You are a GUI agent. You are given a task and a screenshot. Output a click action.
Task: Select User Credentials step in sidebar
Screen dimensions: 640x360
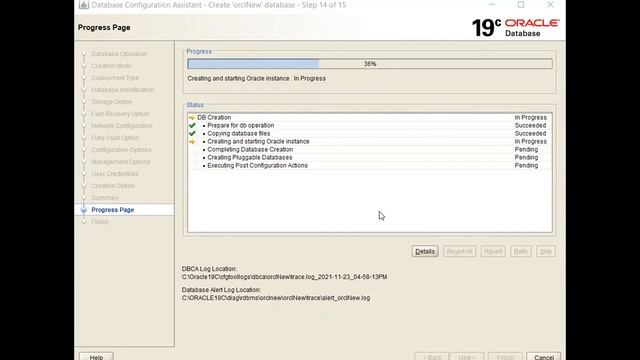[114, 174]
